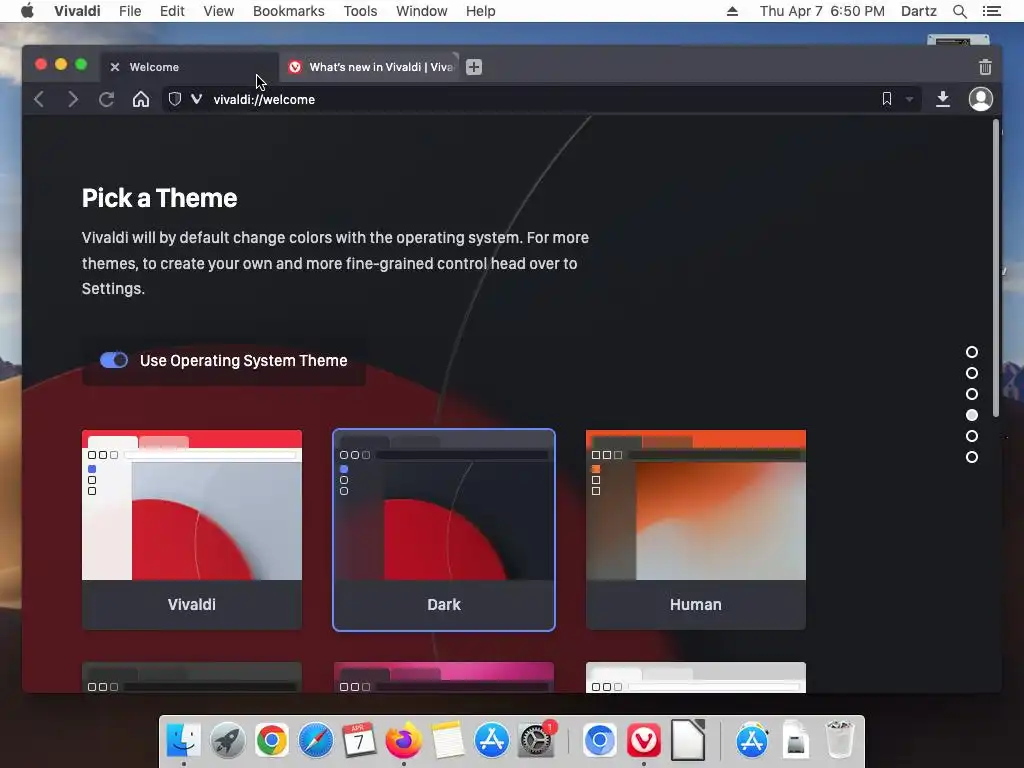
Task: Close the Welcome tab
Action: tap(115, 67)
